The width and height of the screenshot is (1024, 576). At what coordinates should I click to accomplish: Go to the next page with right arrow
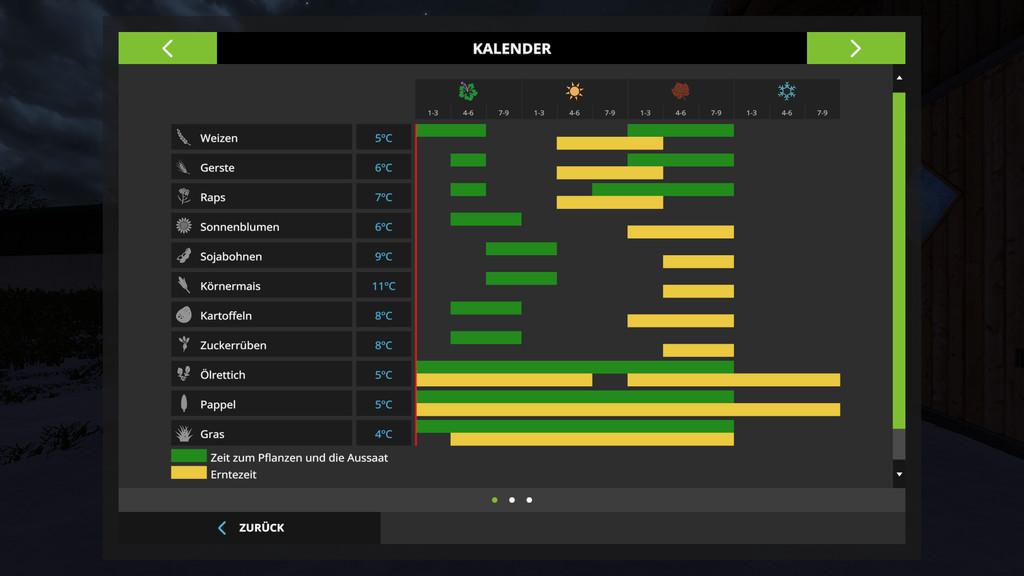click(x=855, y=48)
